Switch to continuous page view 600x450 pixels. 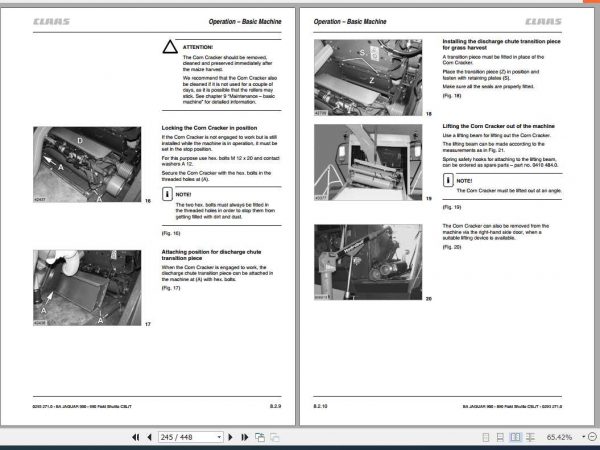tap(500, 437)
